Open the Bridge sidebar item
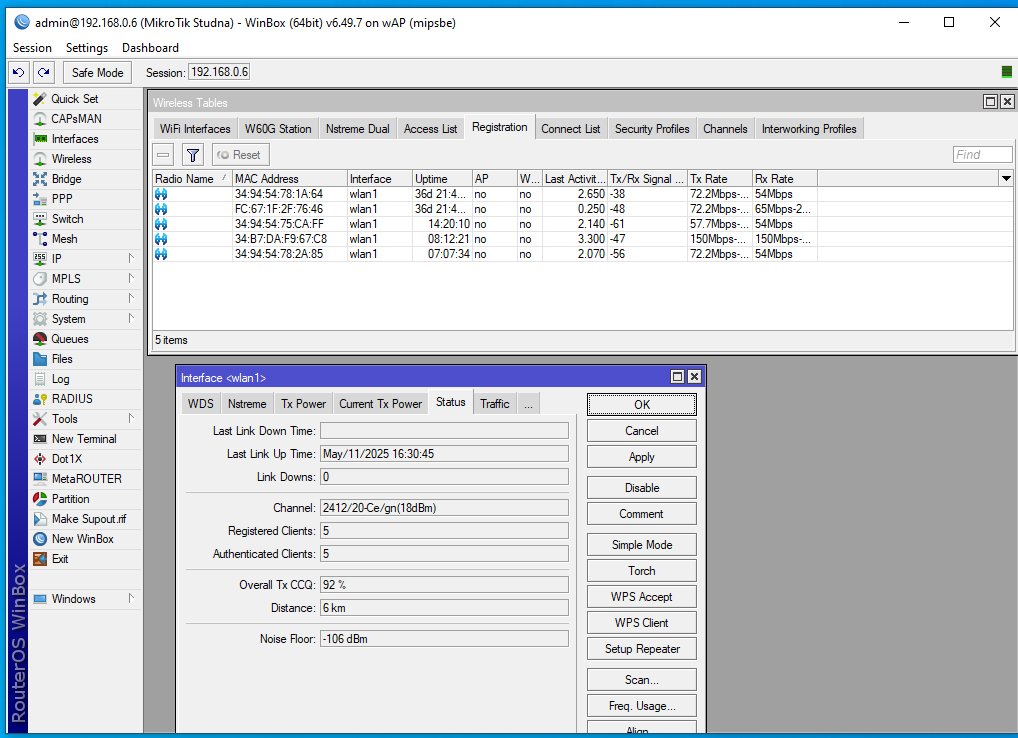This screenshot has height=738, width=1018. click(85, 178)
